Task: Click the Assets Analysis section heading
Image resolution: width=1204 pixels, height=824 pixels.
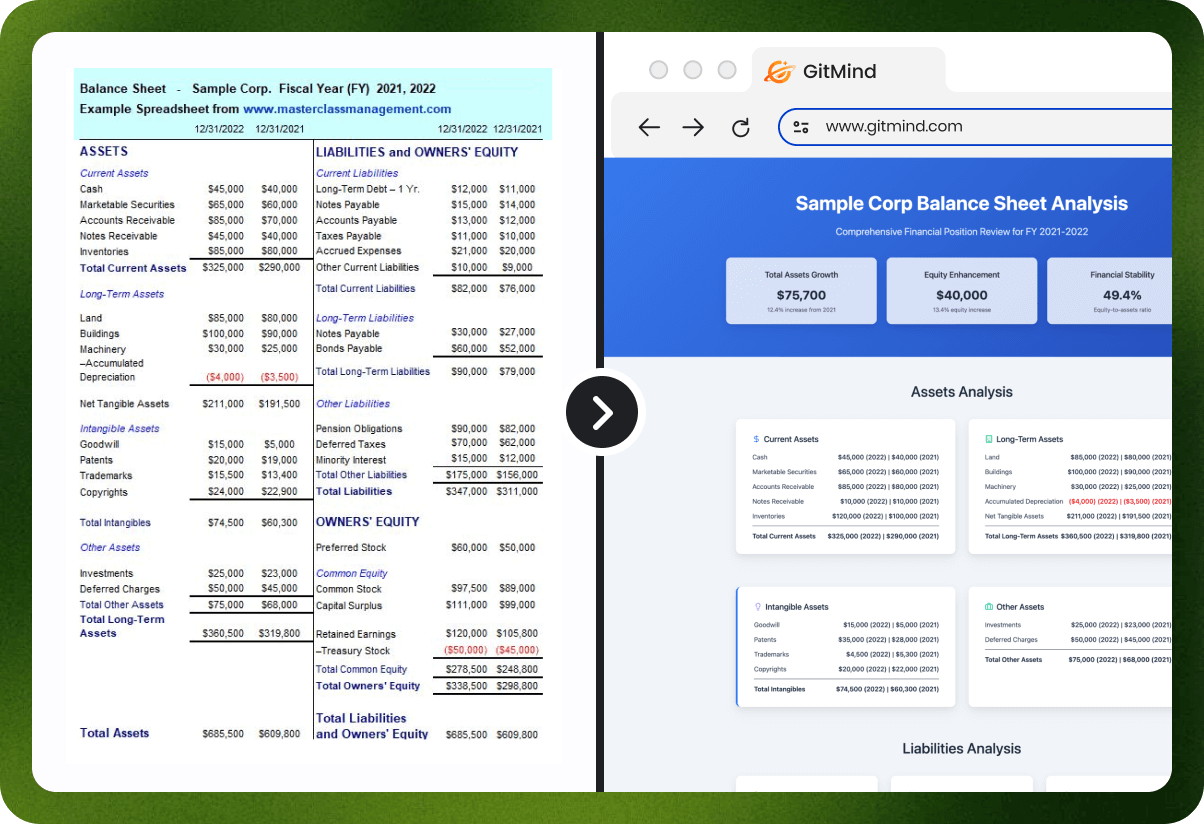Action: tap(961, 392)
